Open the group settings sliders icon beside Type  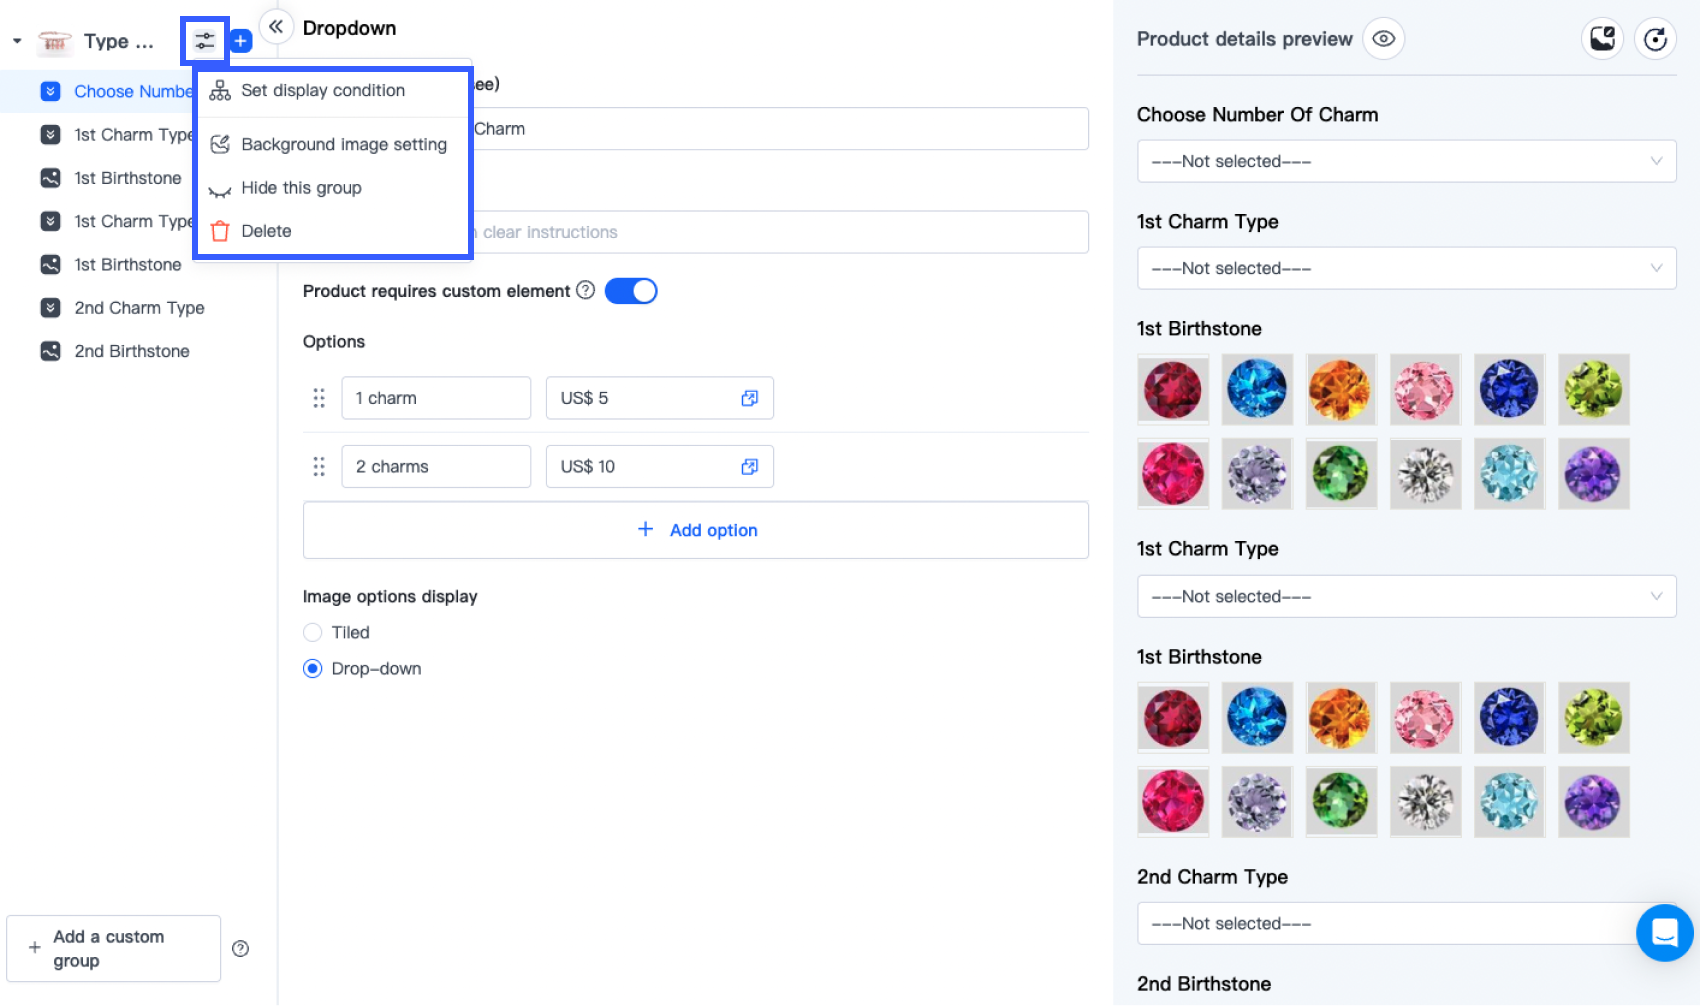pyautogui.click(x=204, y=40)
